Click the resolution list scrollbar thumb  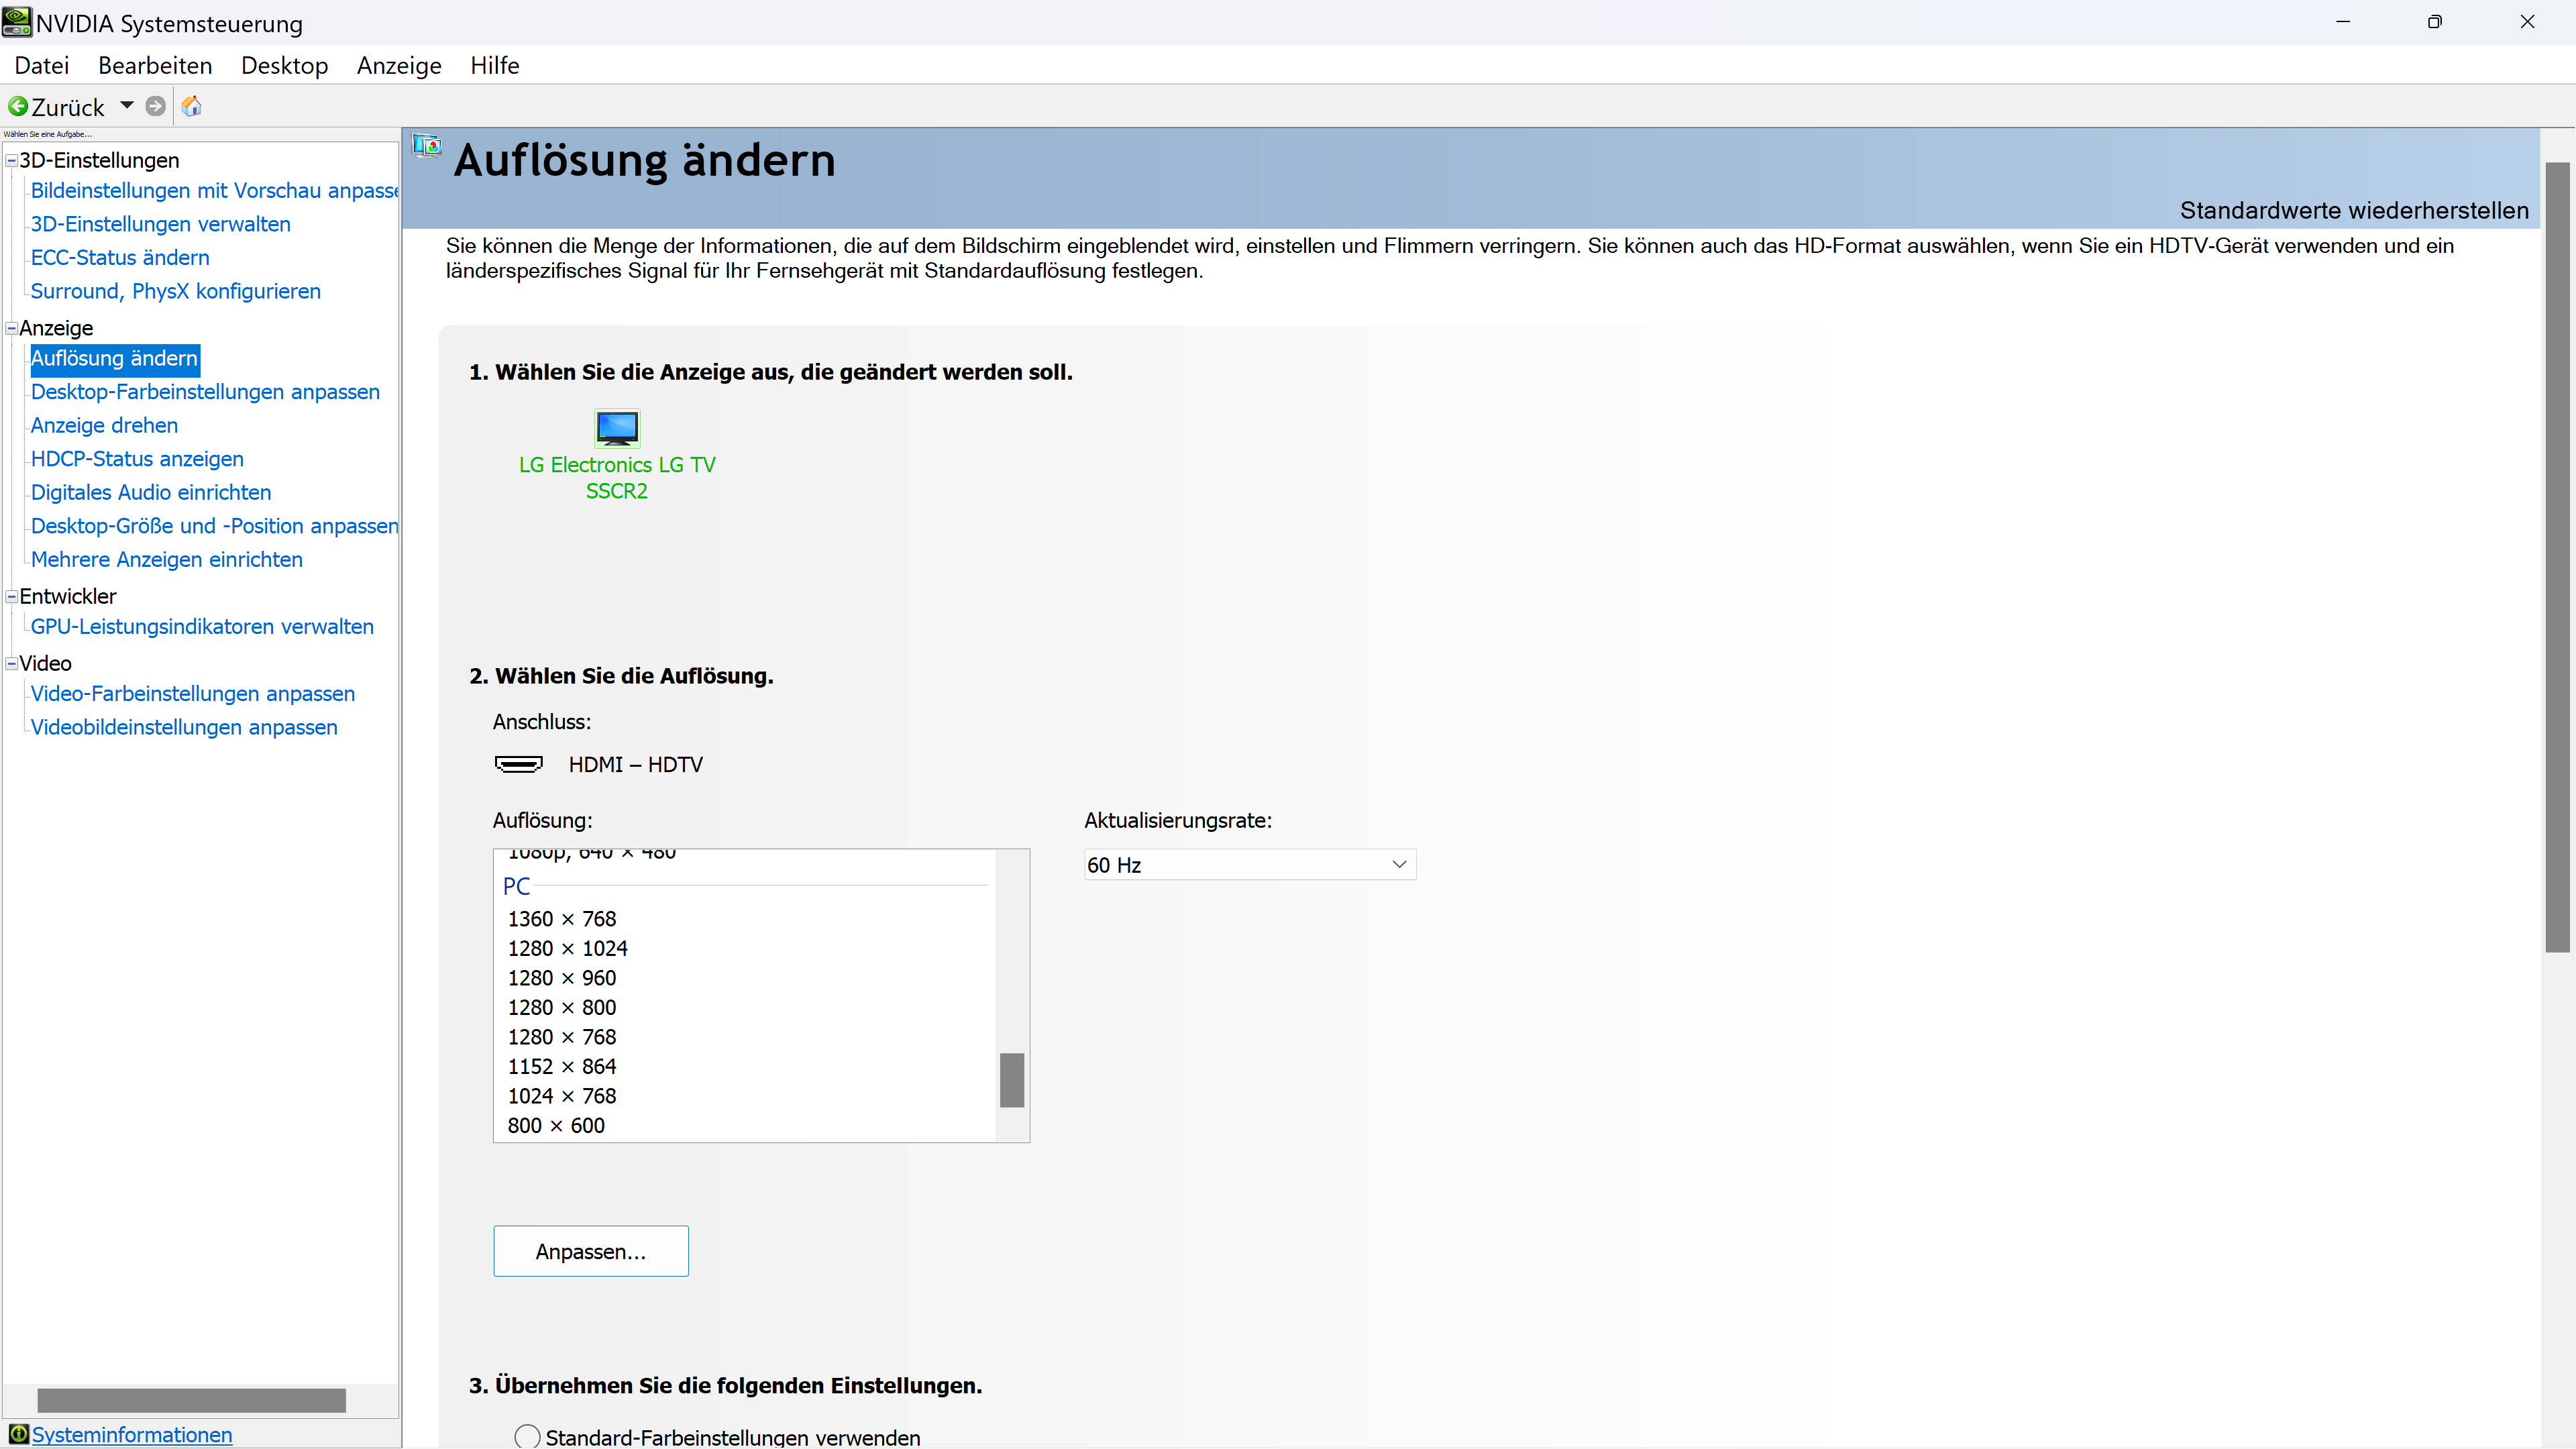coord(1011,1080)
